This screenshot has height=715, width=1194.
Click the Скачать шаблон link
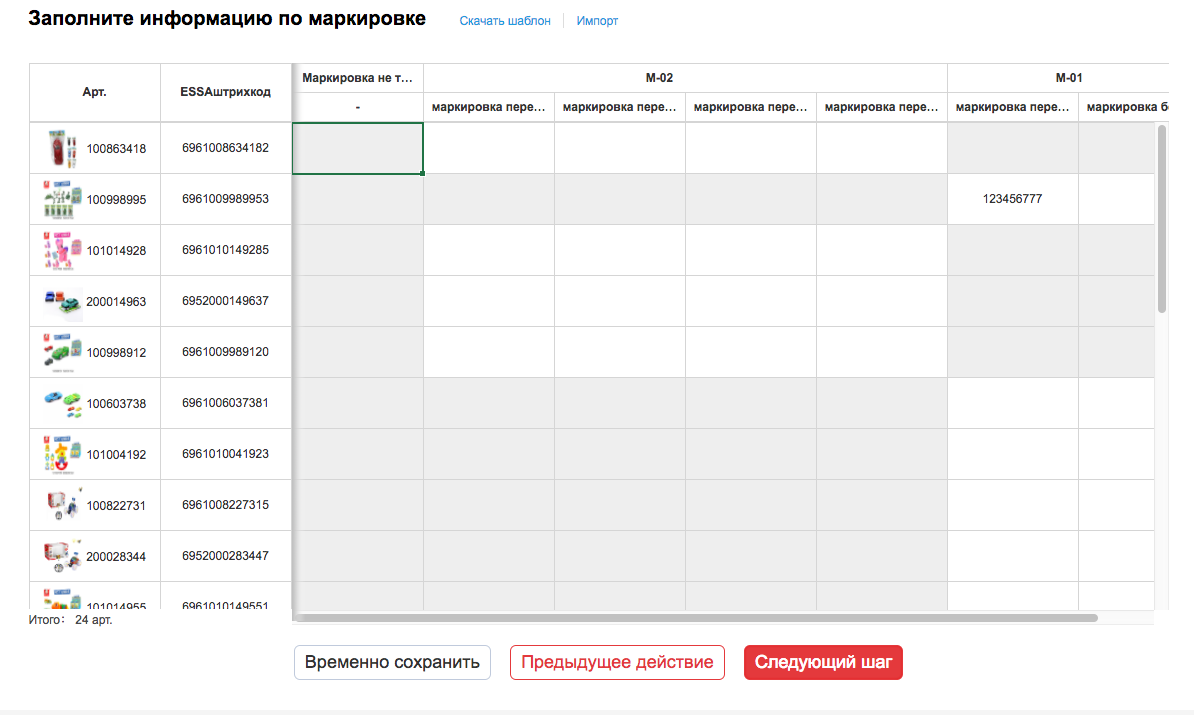(504, 21)
